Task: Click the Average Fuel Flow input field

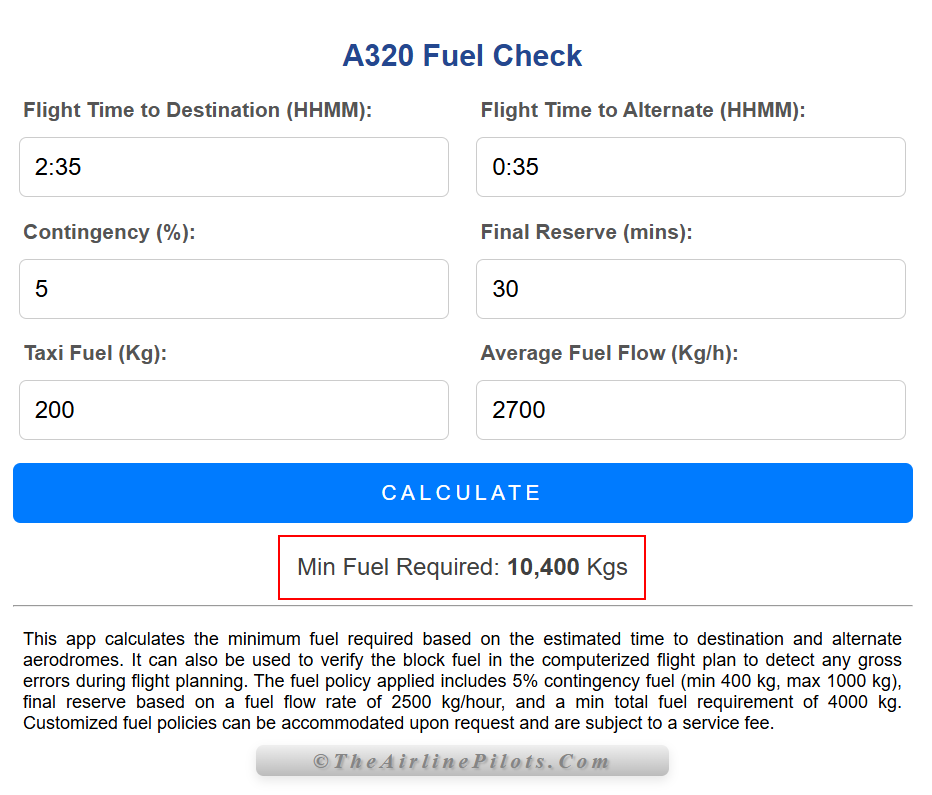Action: [x=690, y=410]
